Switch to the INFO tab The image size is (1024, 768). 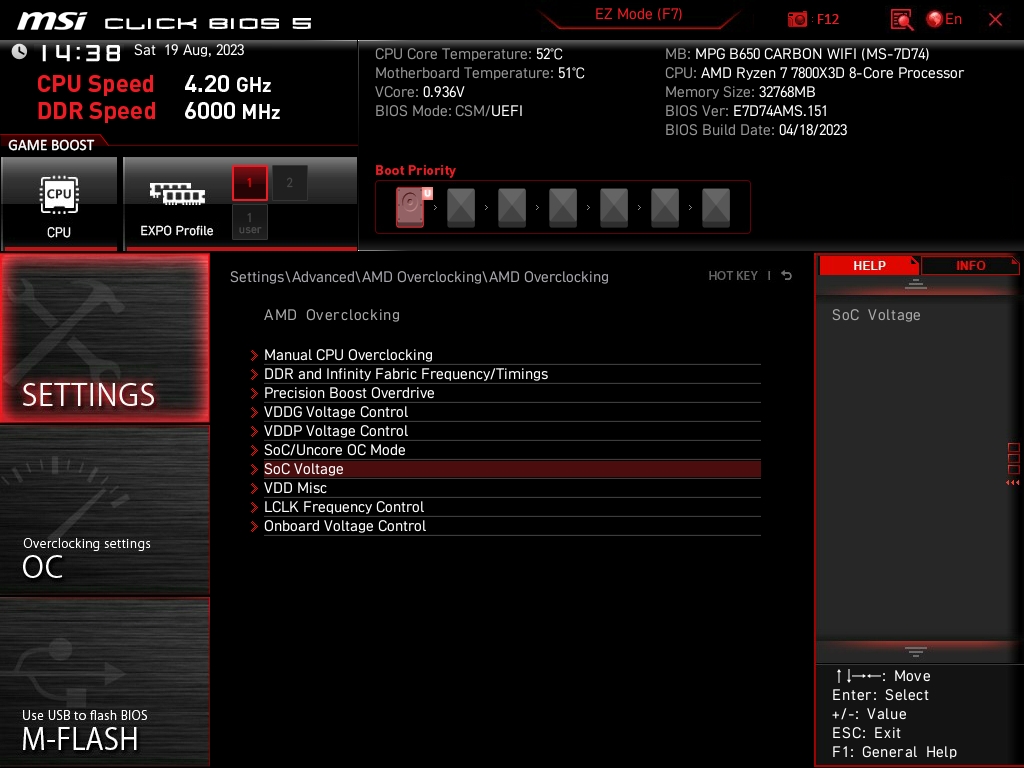[970, 265]
